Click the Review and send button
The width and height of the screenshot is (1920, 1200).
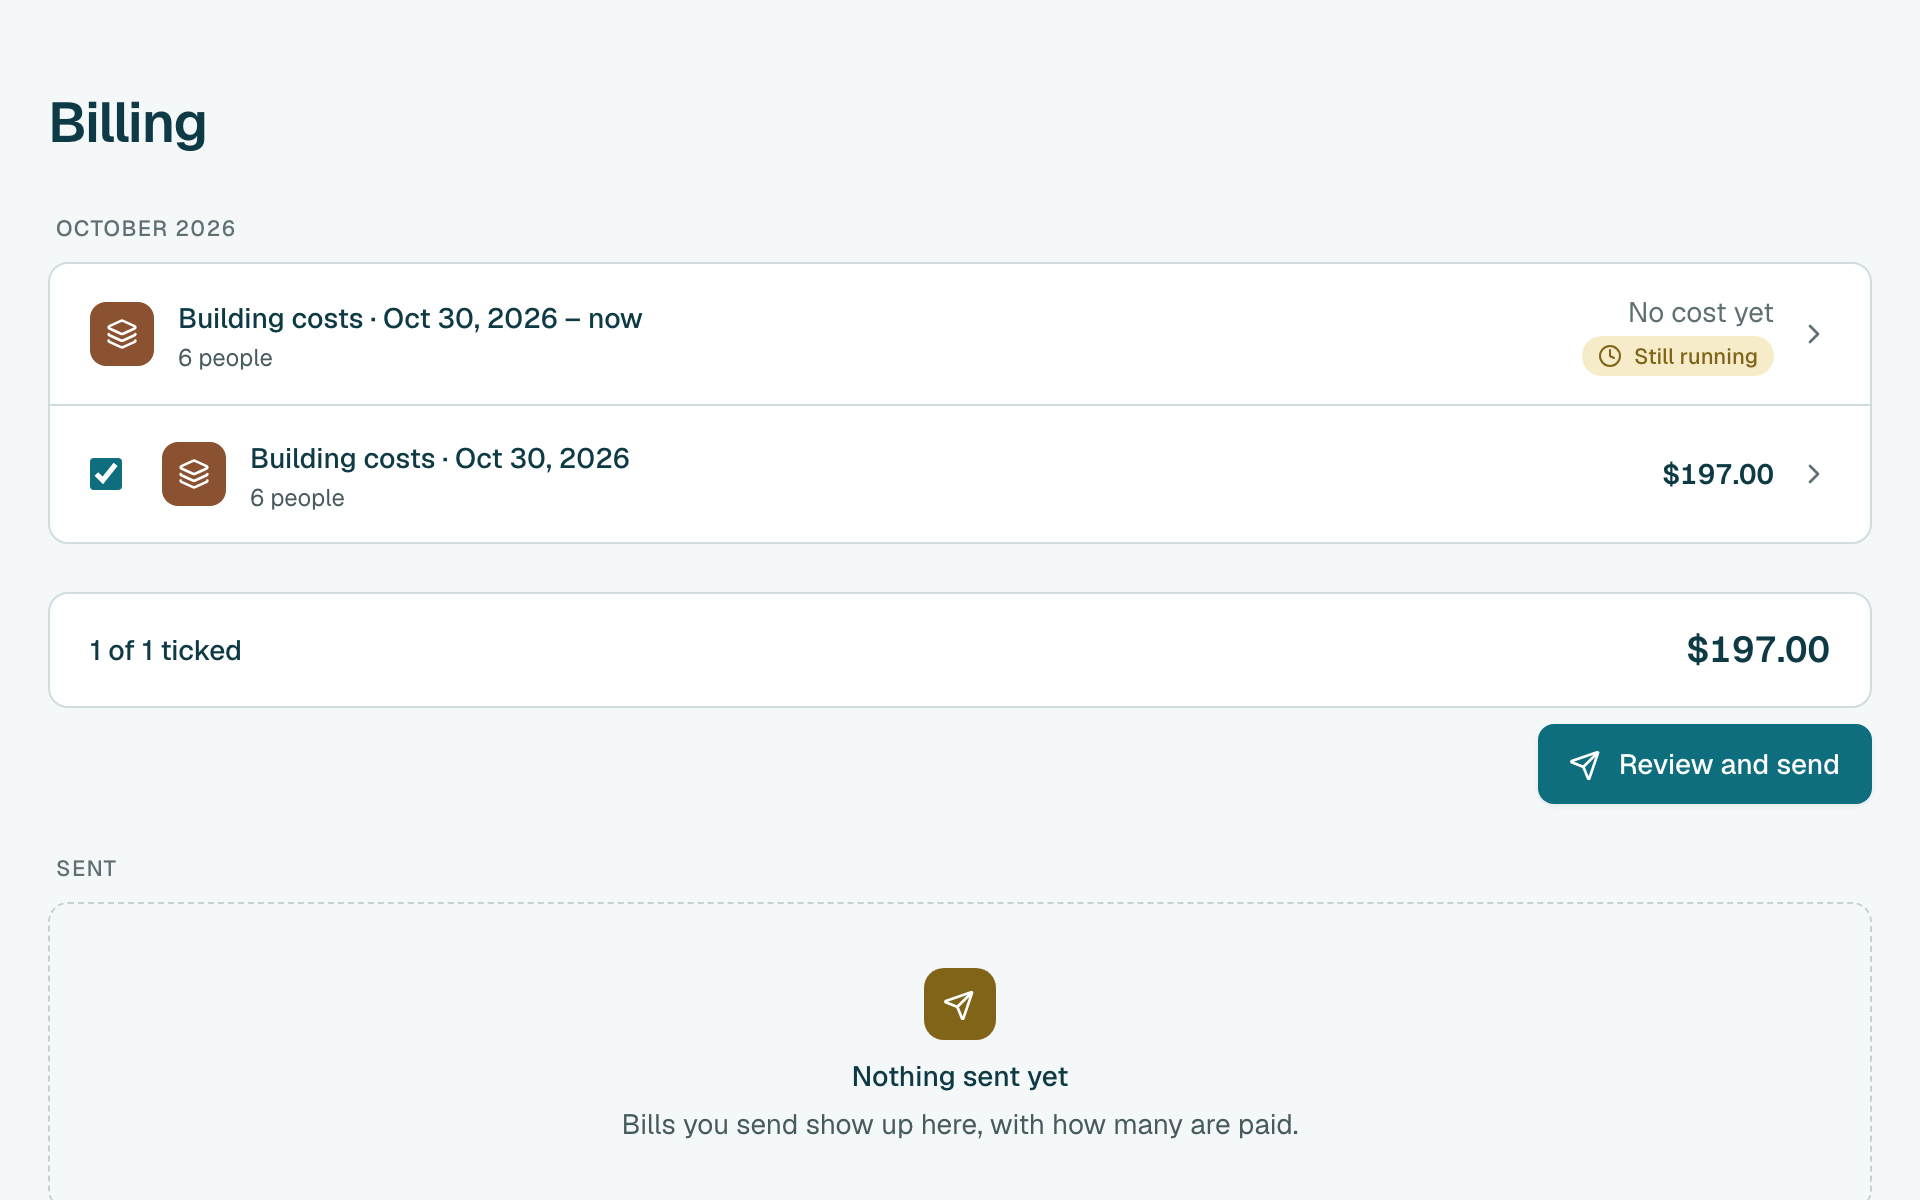click(1704, 764)
